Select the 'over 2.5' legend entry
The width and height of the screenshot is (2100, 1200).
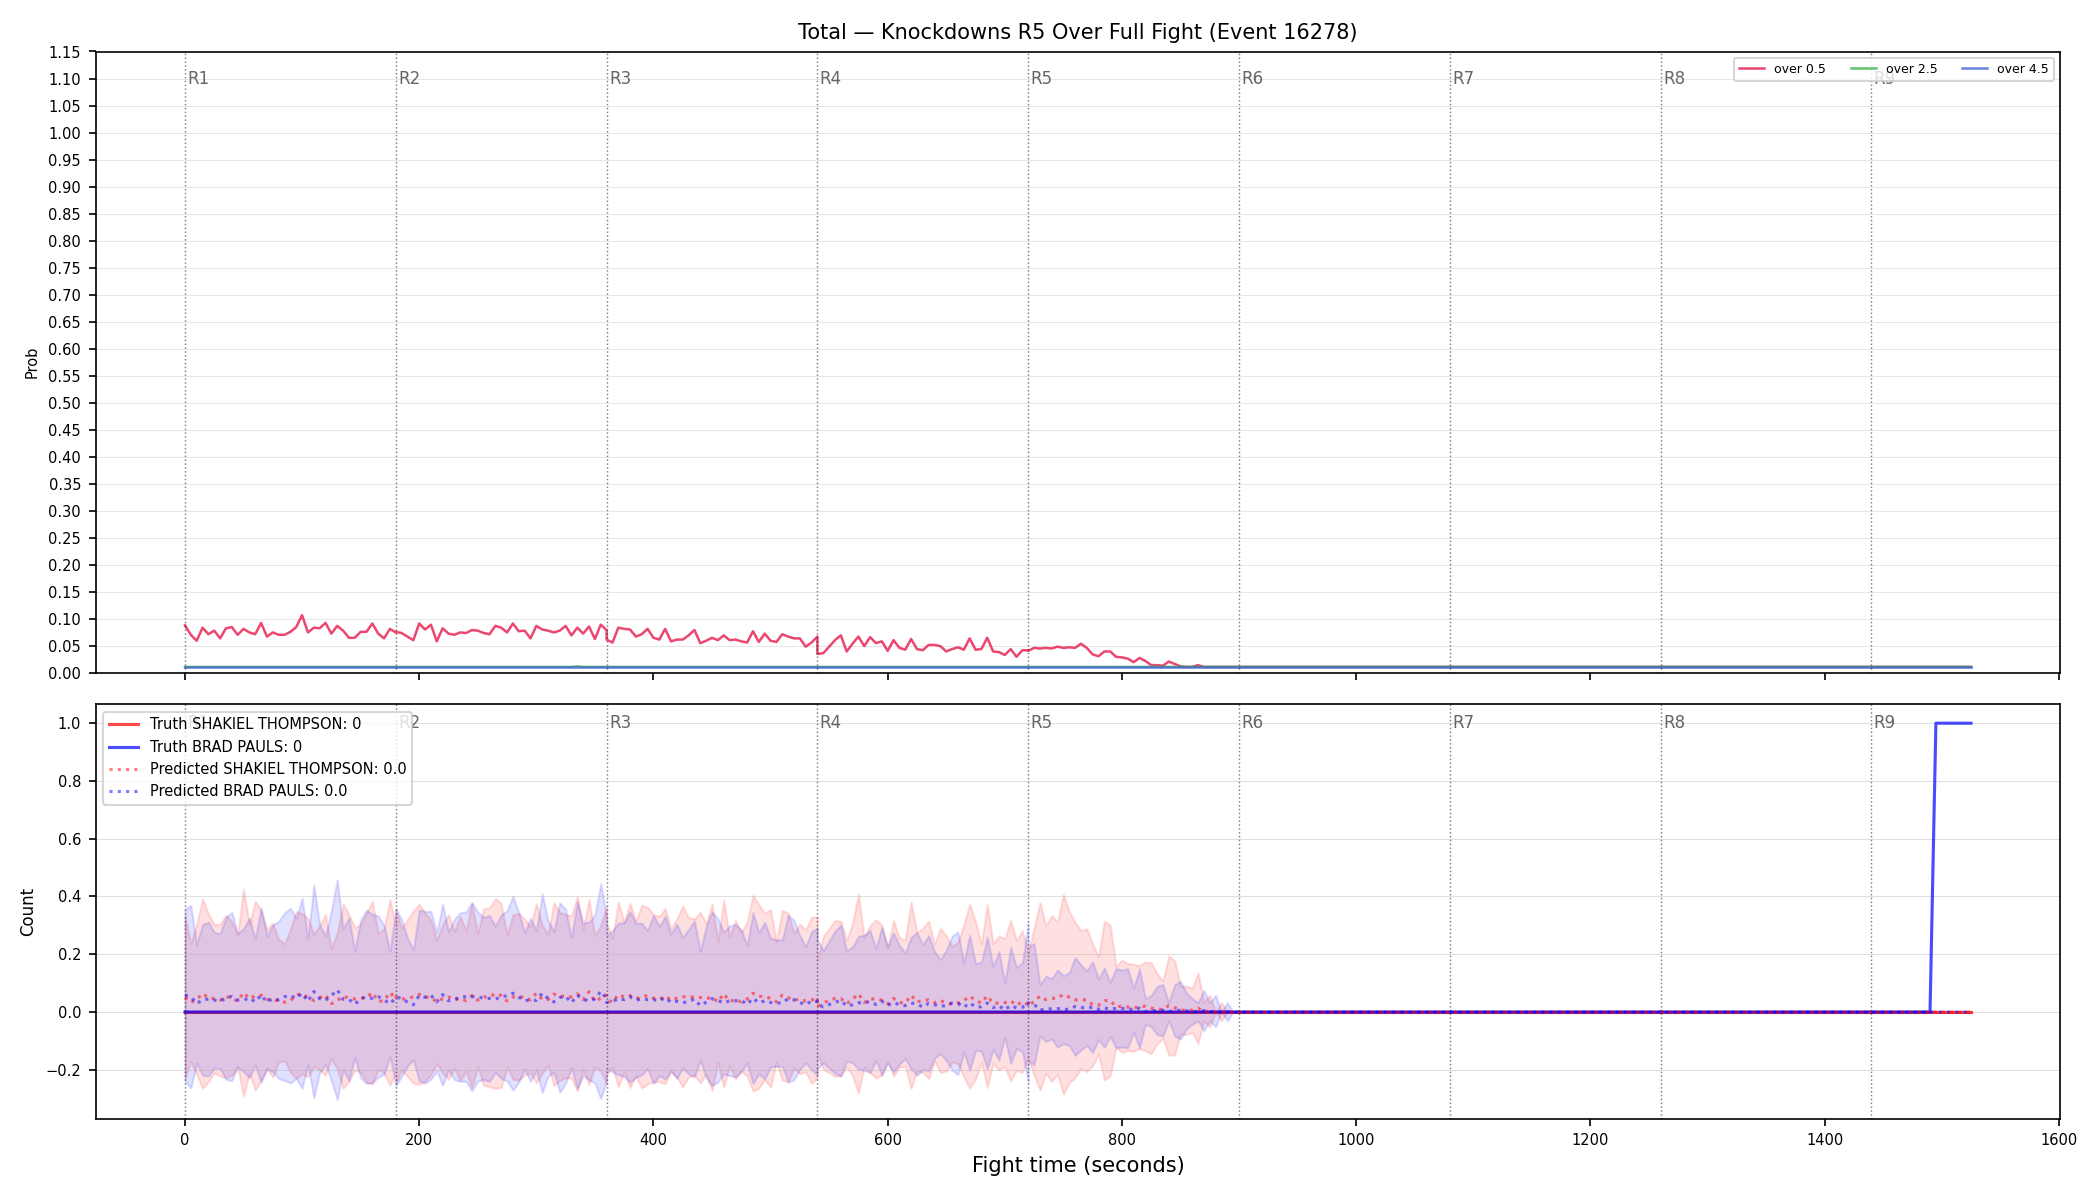(1894, 69)
